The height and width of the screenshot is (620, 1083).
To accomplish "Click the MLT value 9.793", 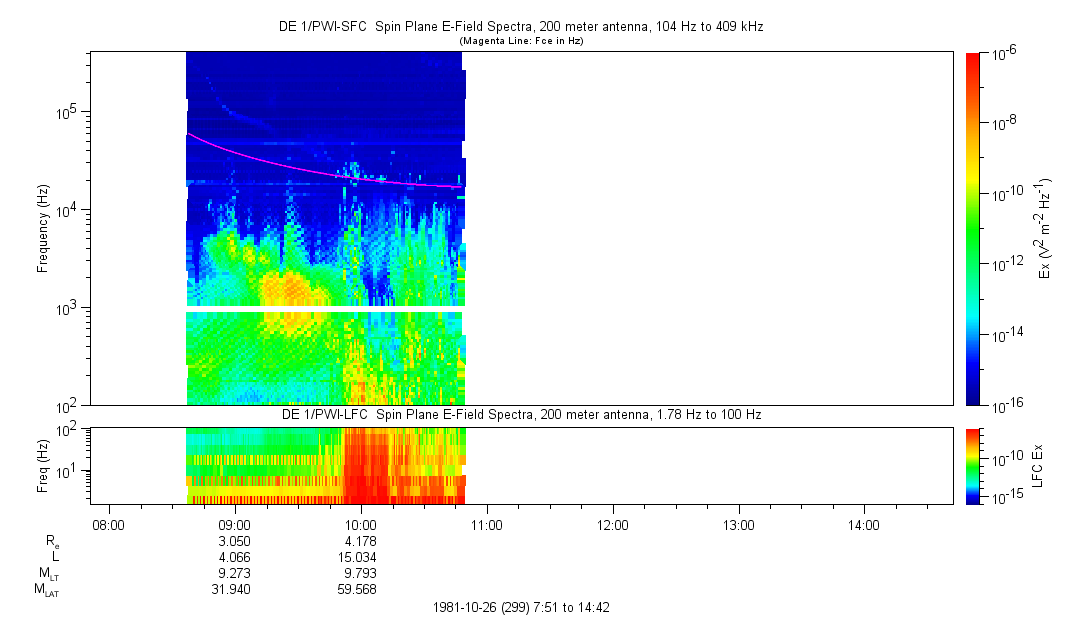I will click(361, 573).
